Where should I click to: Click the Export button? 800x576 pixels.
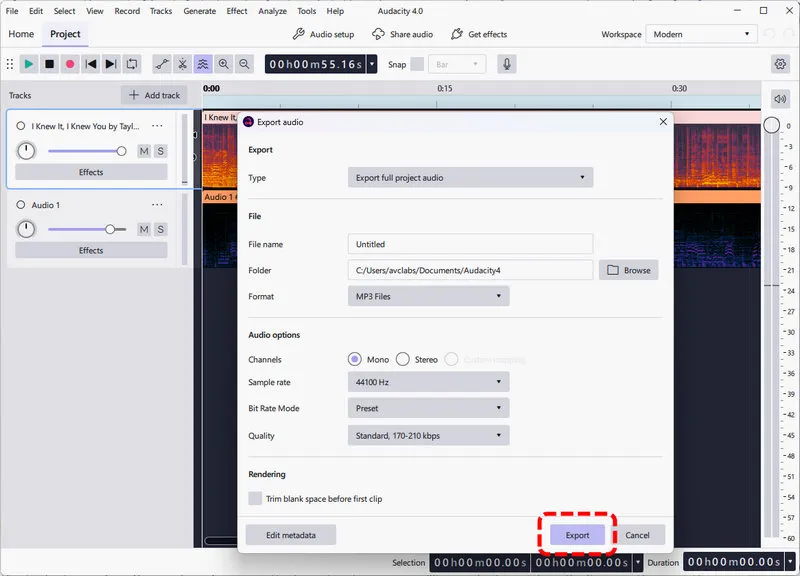click(577, 535)
